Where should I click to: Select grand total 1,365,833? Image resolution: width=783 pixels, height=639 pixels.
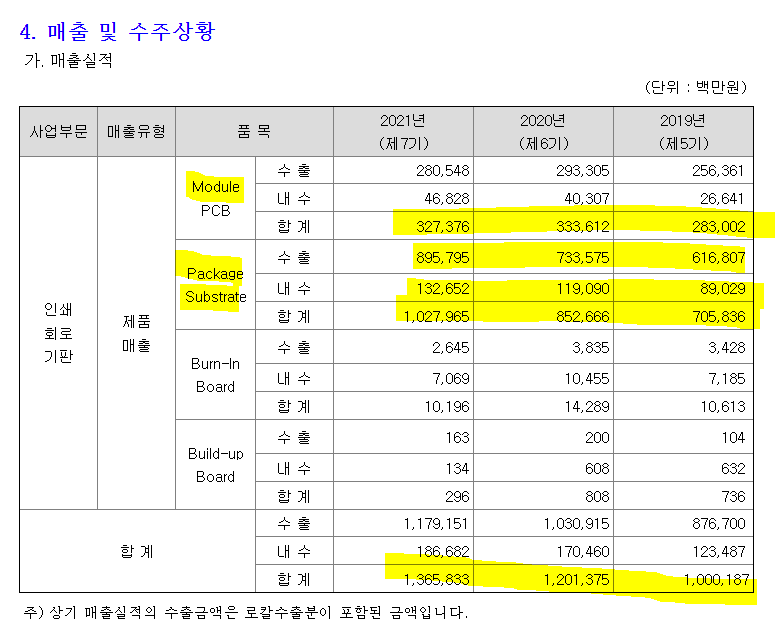point(436,579)
